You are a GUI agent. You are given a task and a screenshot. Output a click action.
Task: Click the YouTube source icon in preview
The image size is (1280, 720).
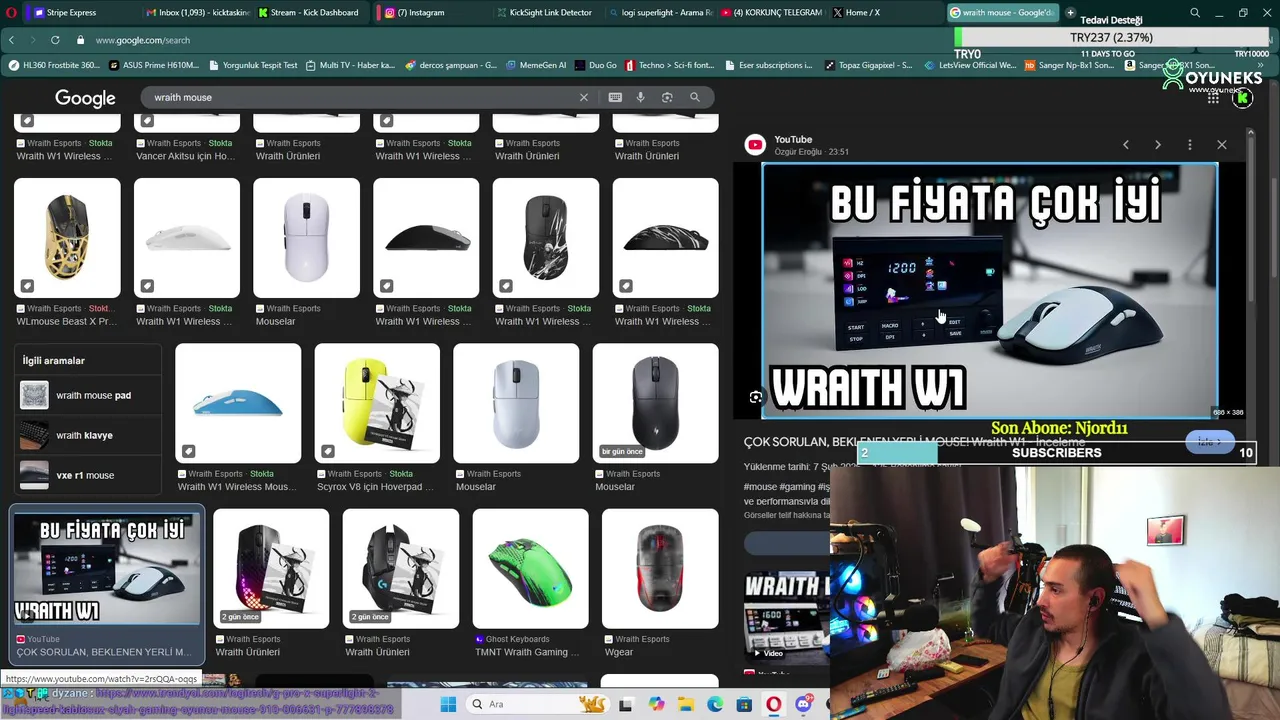click(x=755, y=145)
